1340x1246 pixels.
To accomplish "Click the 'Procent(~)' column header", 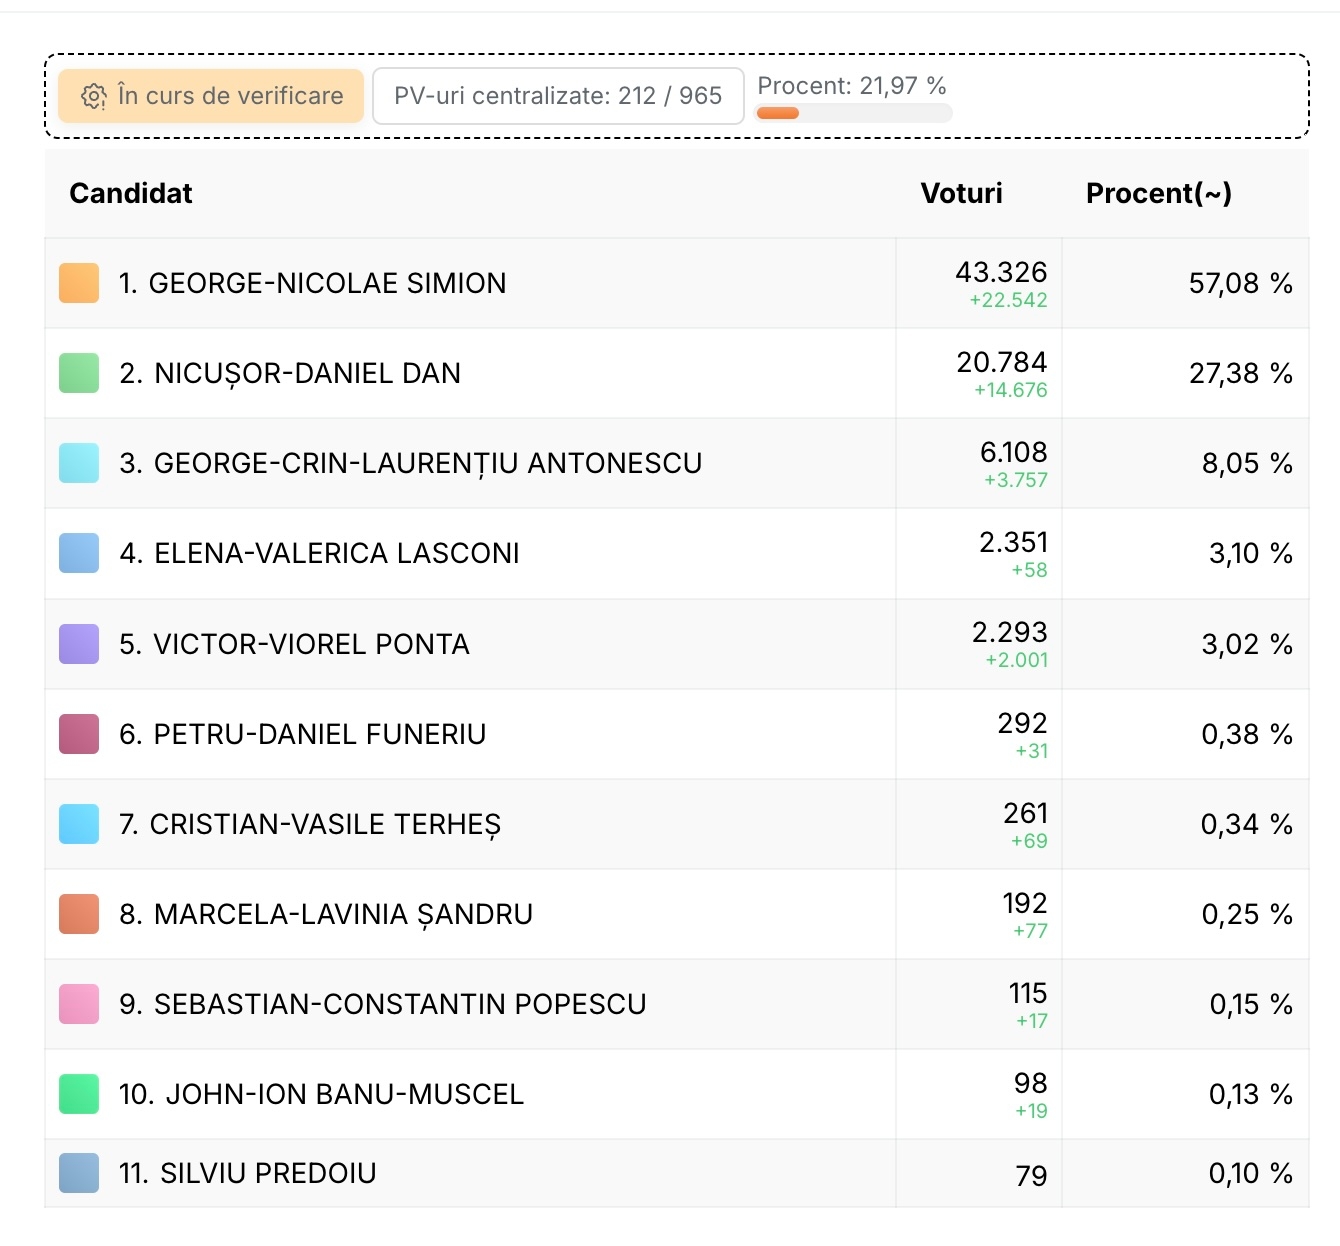I will point(1158,193).
